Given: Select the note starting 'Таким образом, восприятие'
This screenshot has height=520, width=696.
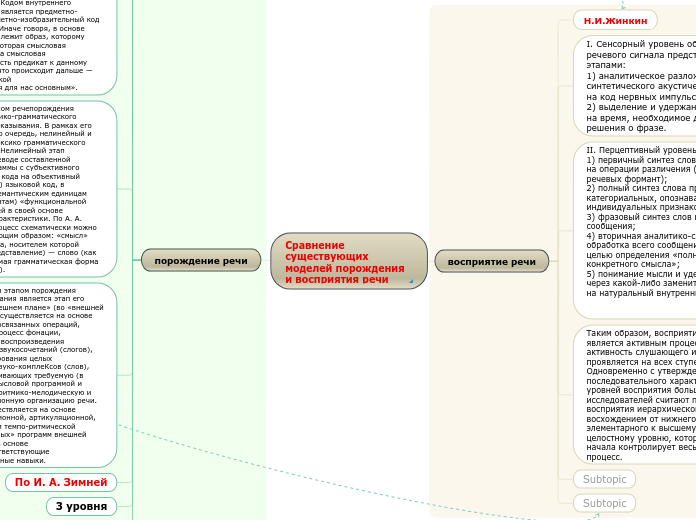Looking at the screenshot, I should coord(635,395).
